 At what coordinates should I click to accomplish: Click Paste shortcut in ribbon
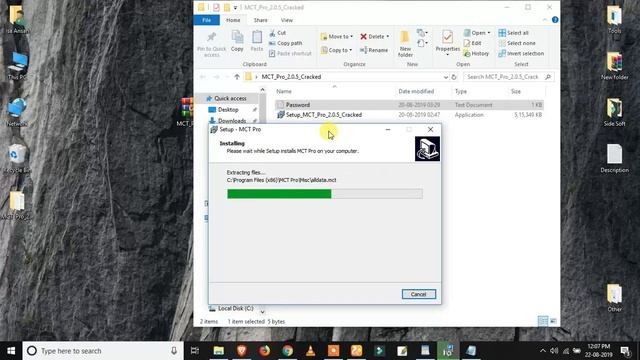(x=290, y=53)
